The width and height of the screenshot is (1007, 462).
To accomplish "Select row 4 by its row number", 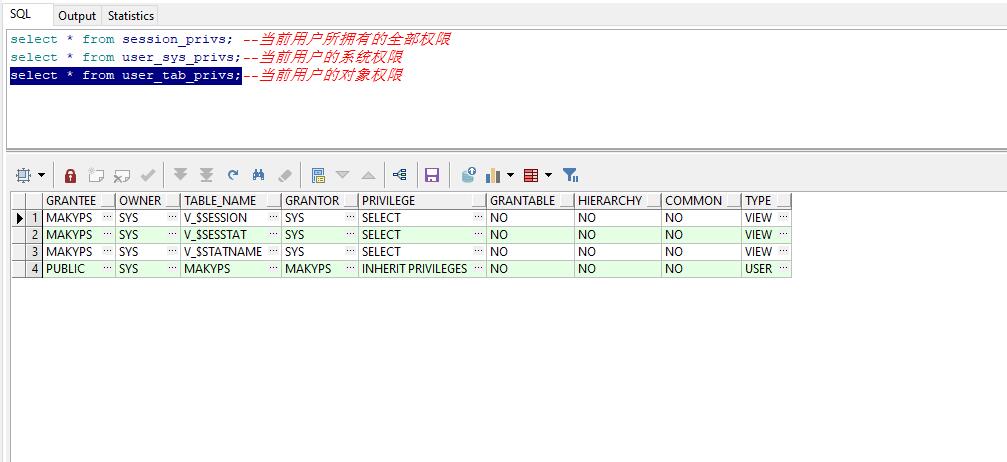I will [x=35, y=269].
